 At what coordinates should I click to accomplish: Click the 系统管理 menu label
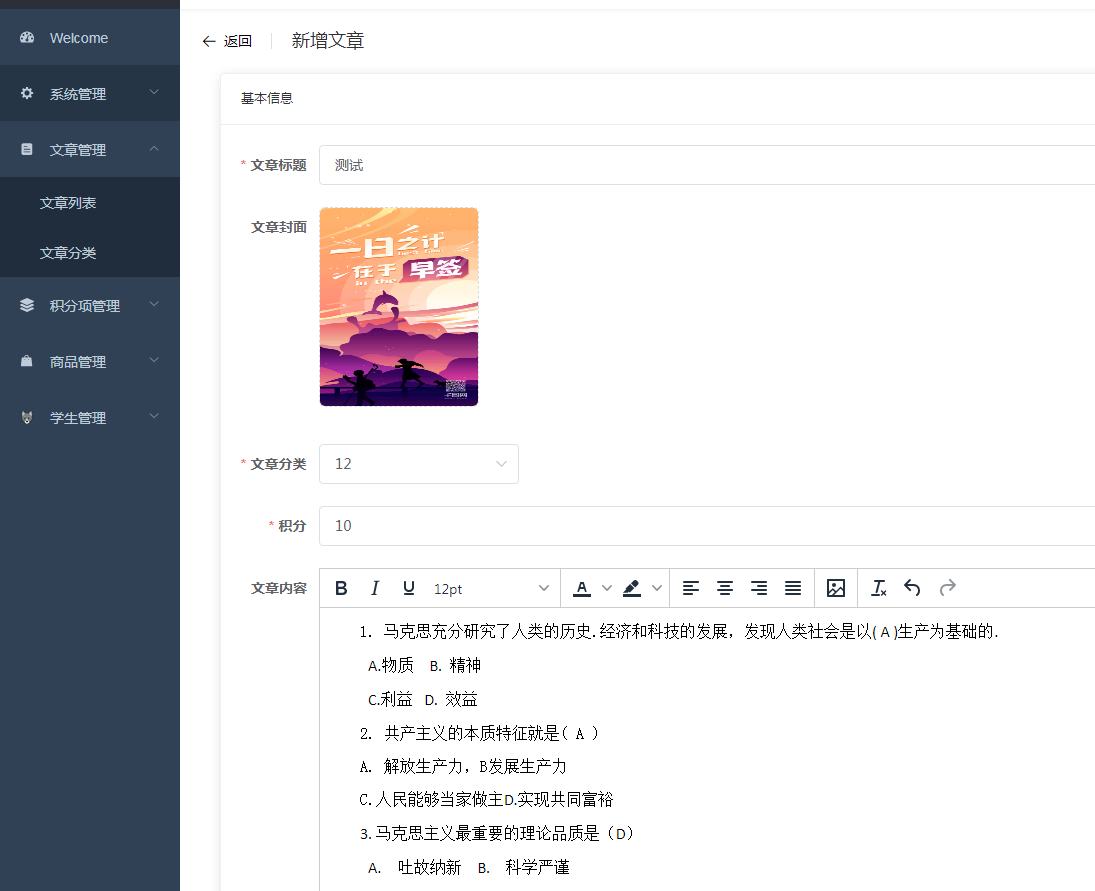(x=78, y=94)
